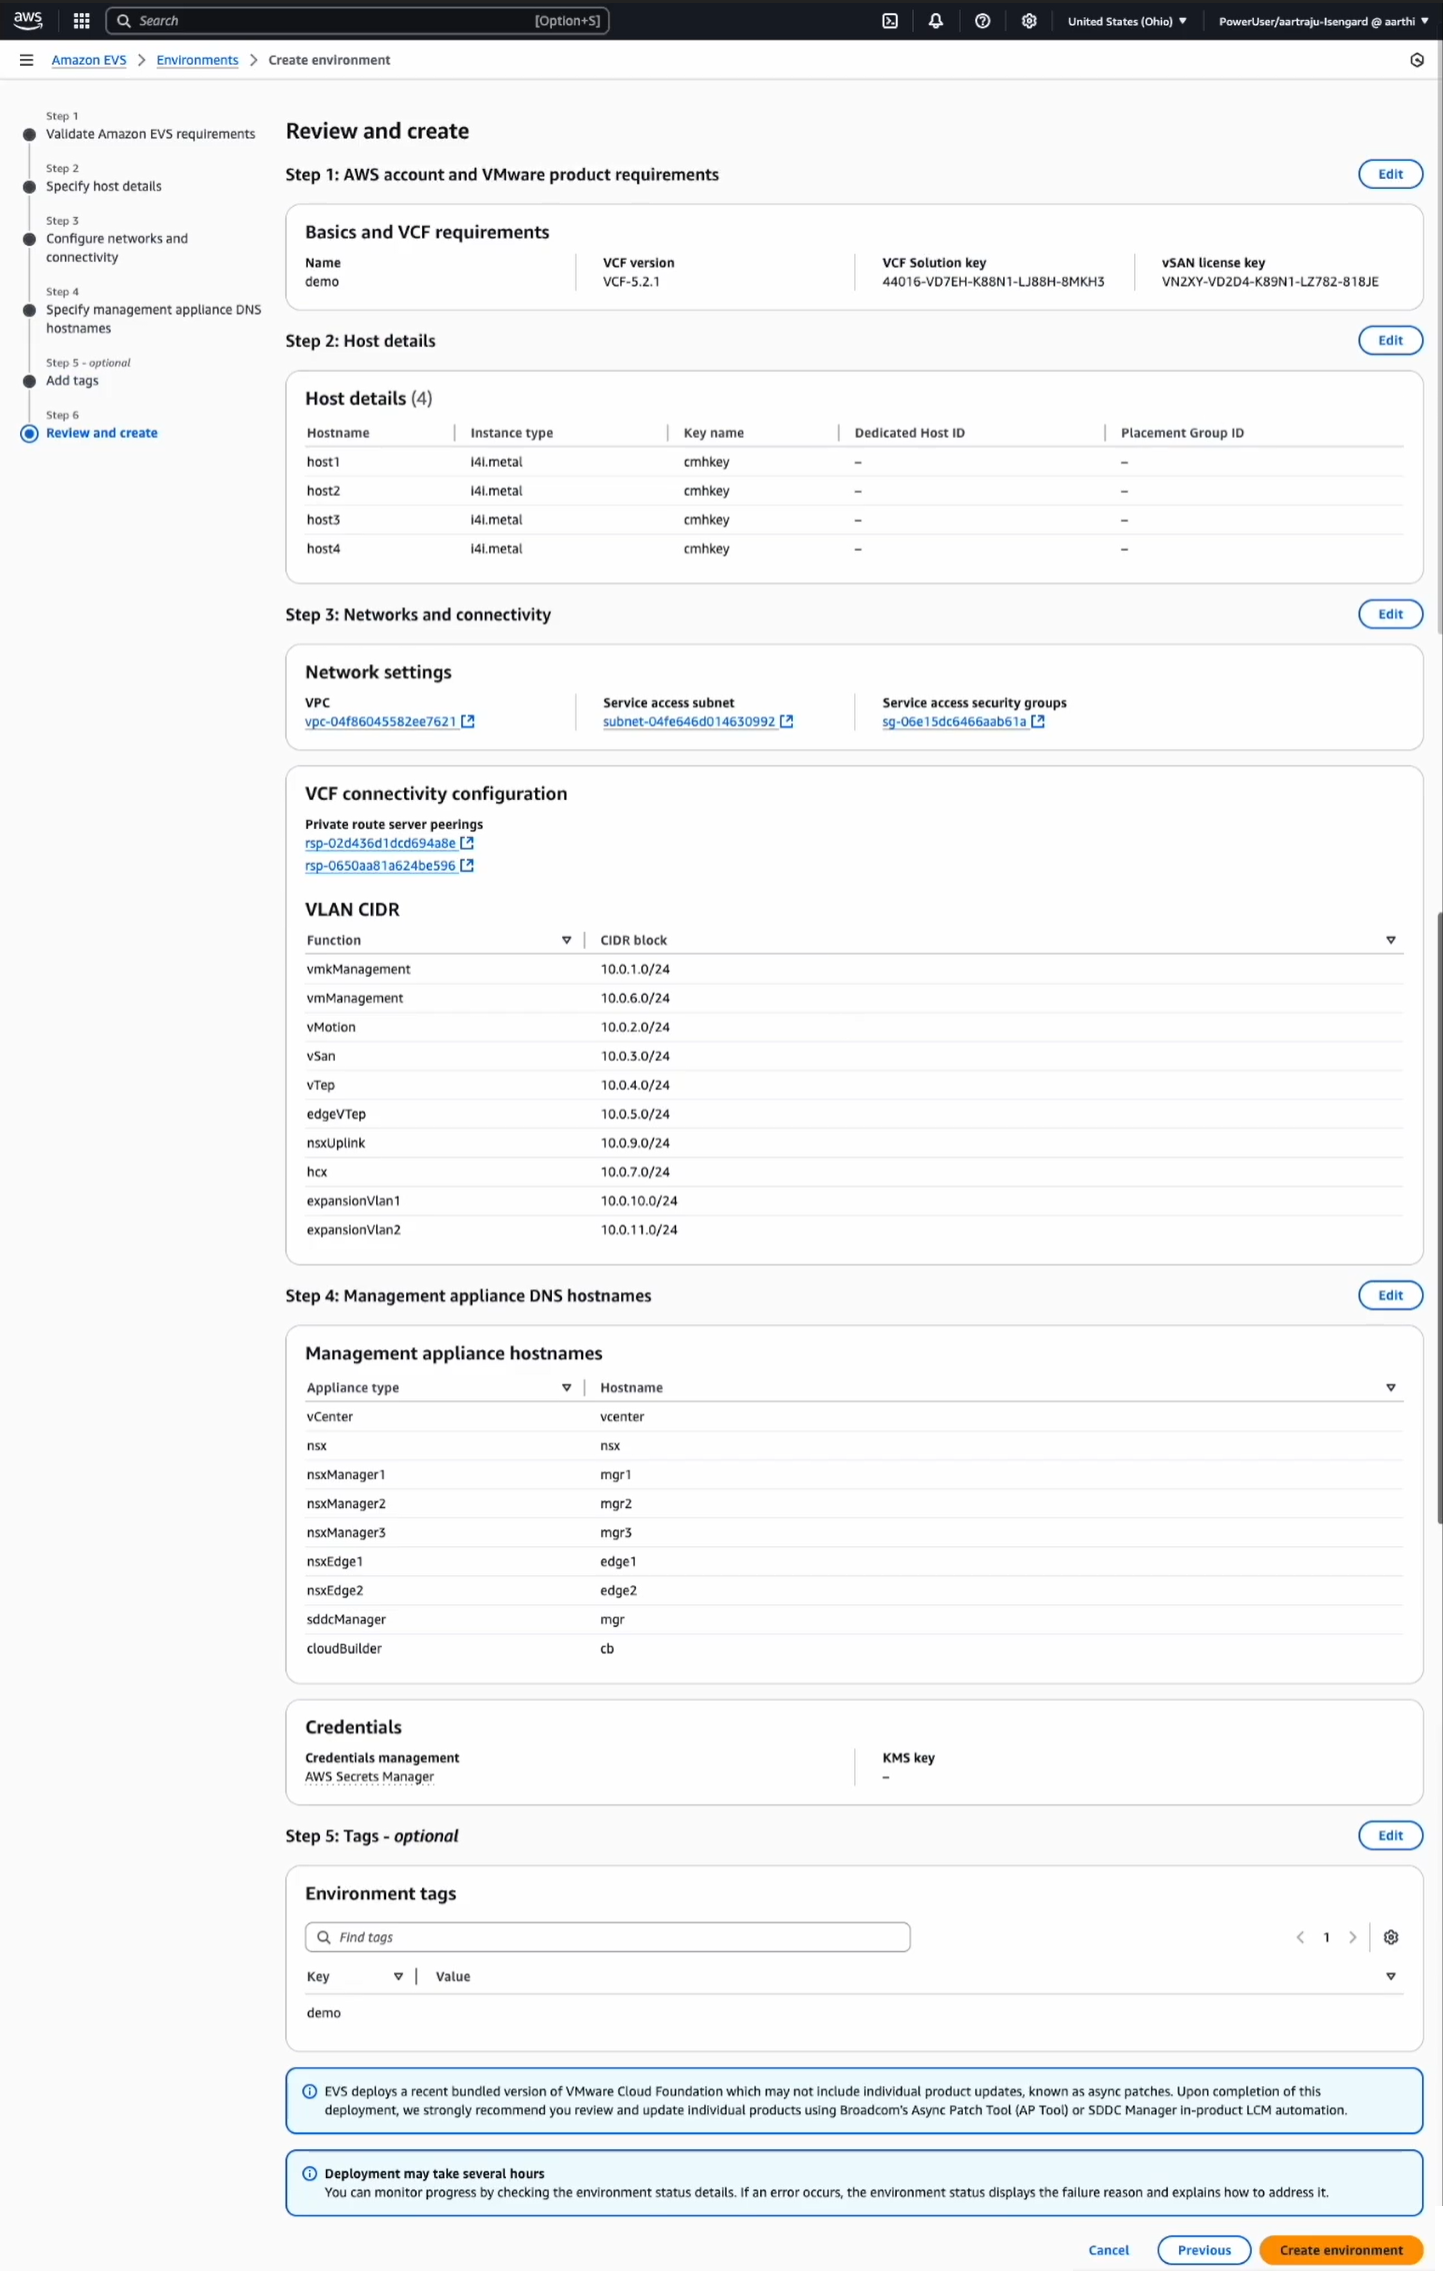The height and width of the screenshot is (2271, 1443).
Task: Select host1 i4i.metal instance type cell
Action: [496, 462]
